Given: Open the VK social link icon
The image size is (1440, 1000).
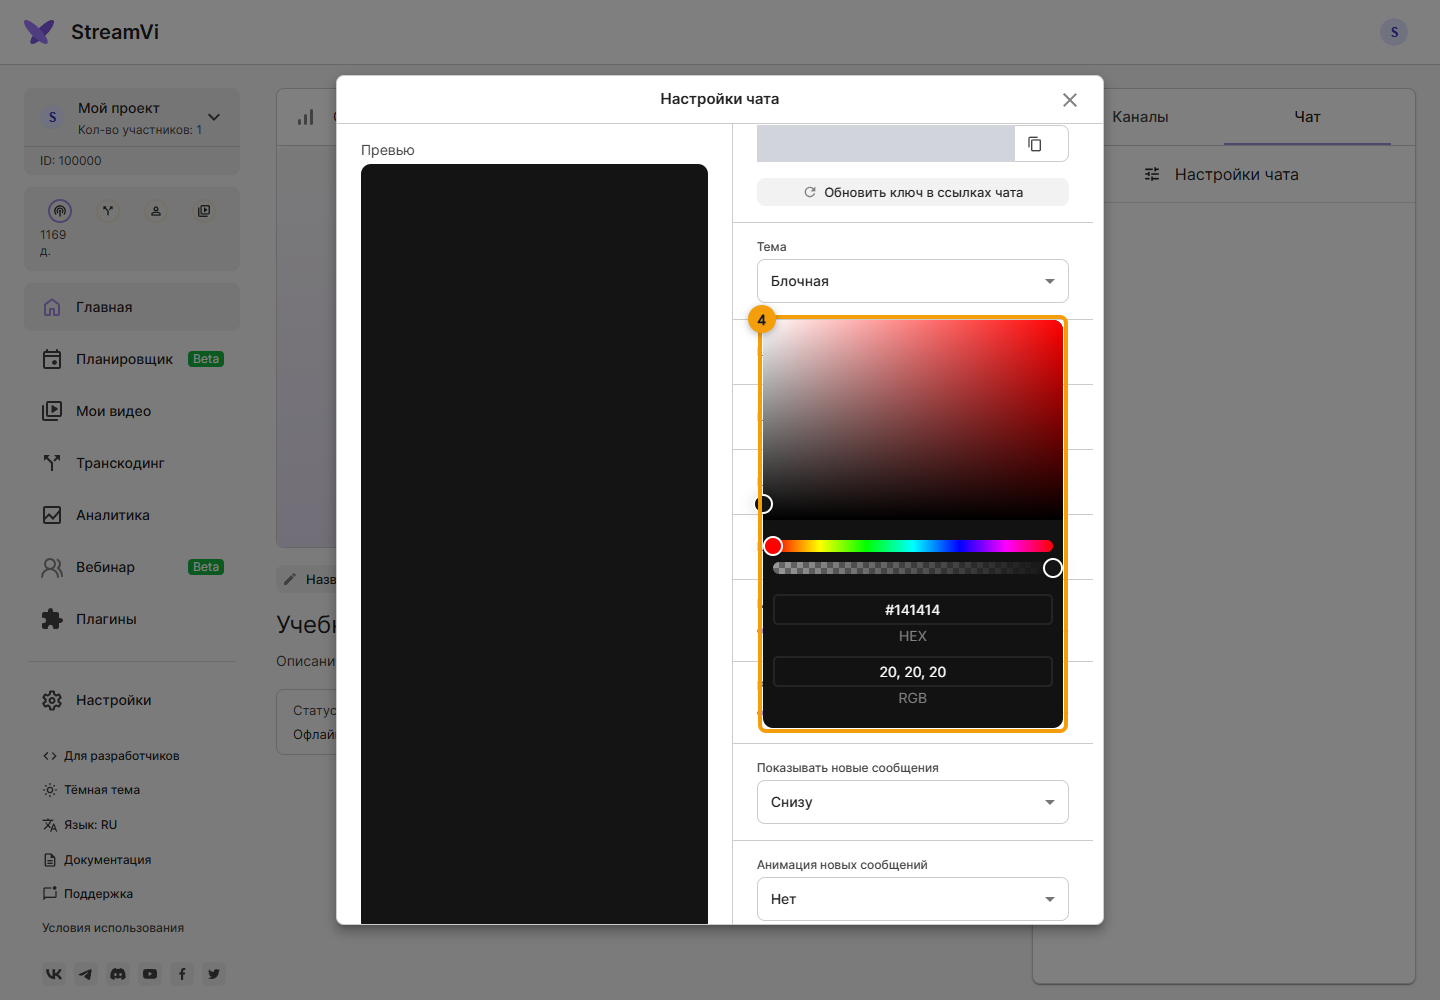Looking at the screenshot, I should 54,974.
